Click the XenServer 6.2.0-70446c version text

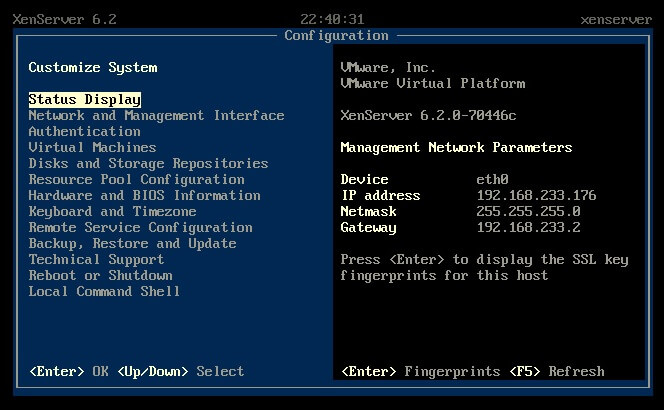429,116
